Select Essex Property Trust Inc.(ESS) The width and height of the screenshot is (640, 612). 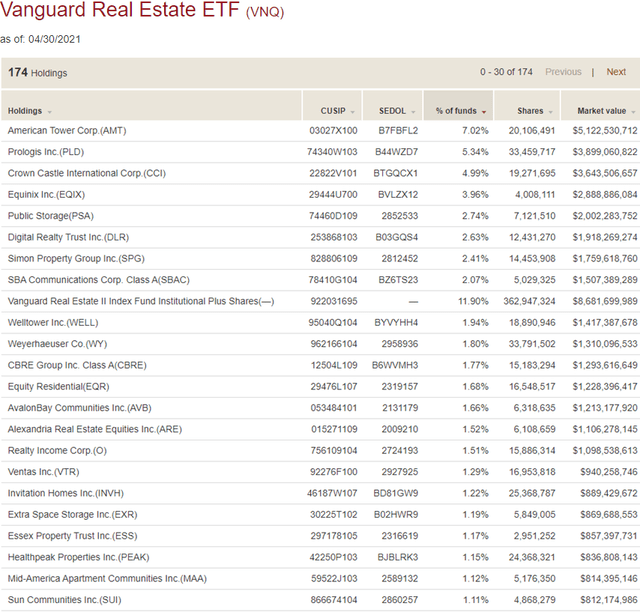72,536
